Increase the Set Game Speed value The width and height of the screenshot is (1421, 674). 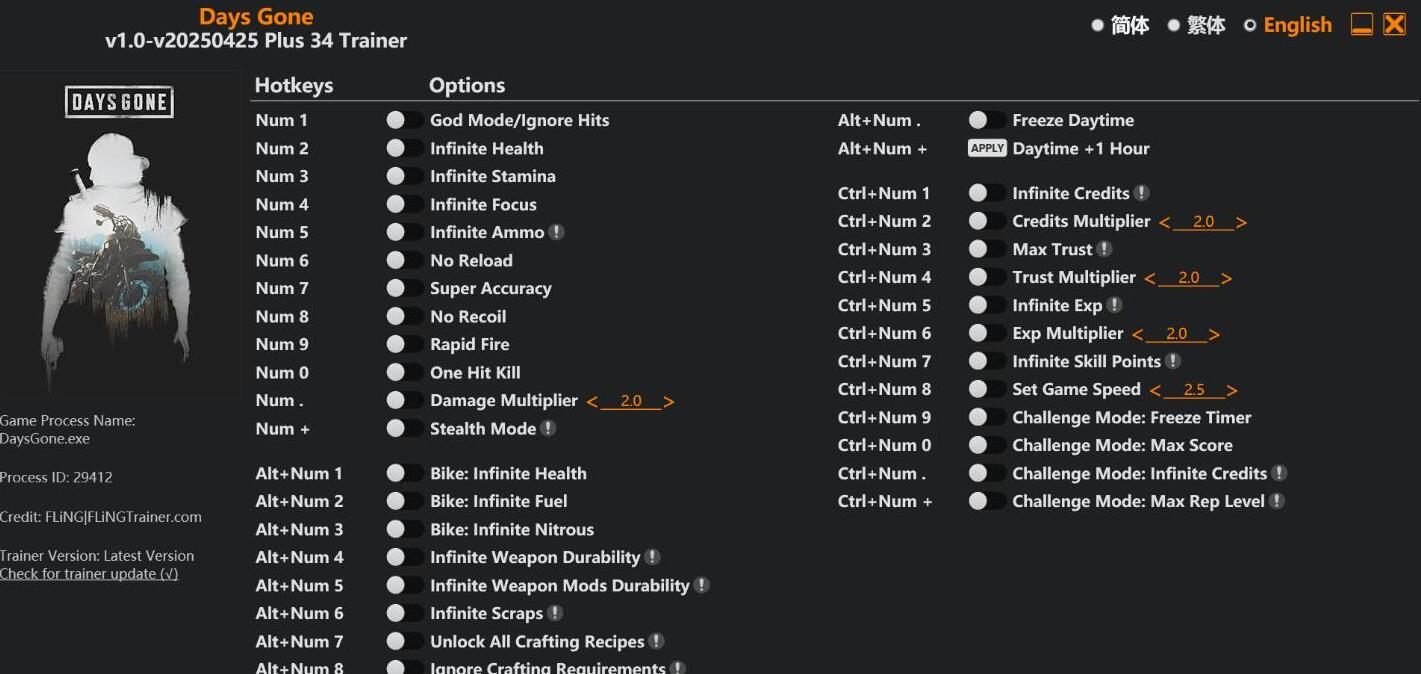1232,390
